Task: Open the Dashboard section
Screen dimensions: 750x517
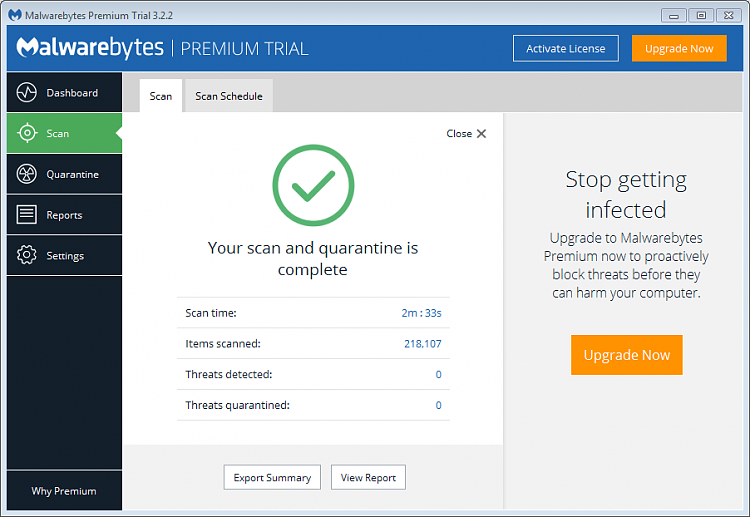Action: click(x=65, y=92)
